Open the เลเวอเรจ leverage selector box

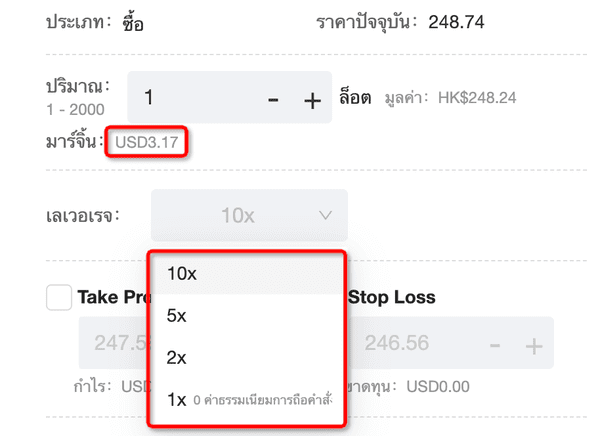249,215
